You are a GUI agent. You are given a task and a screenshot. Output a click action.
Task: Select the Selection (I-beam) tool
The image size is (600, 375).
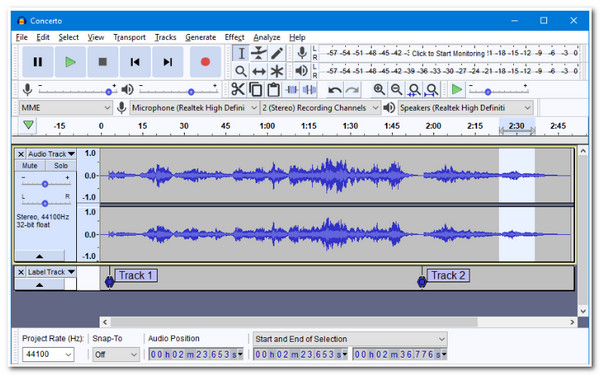coord(241,53)
